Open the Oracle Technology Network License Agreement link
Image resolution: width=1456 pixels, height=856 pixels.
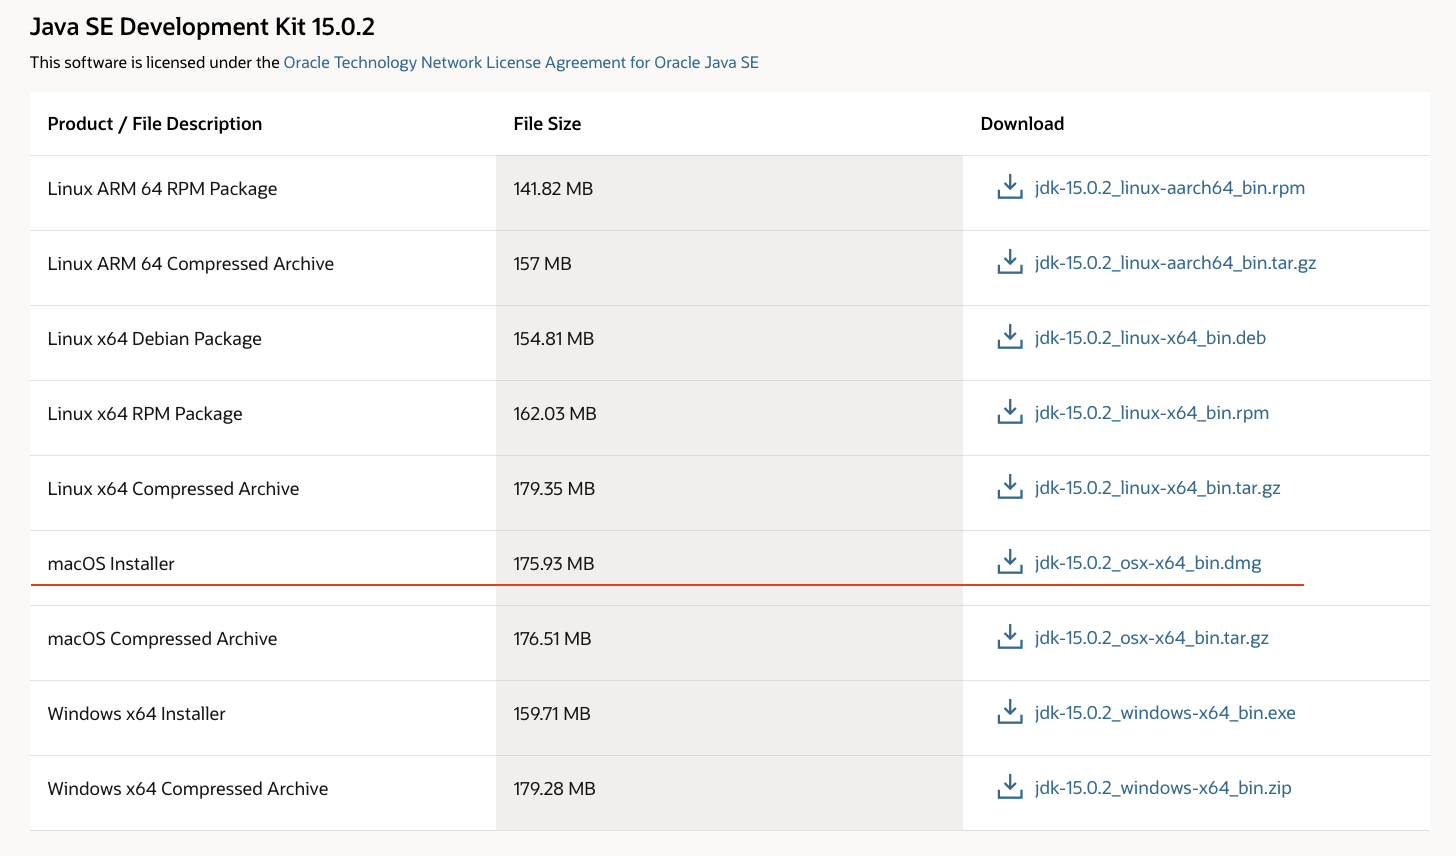[521, 62]
